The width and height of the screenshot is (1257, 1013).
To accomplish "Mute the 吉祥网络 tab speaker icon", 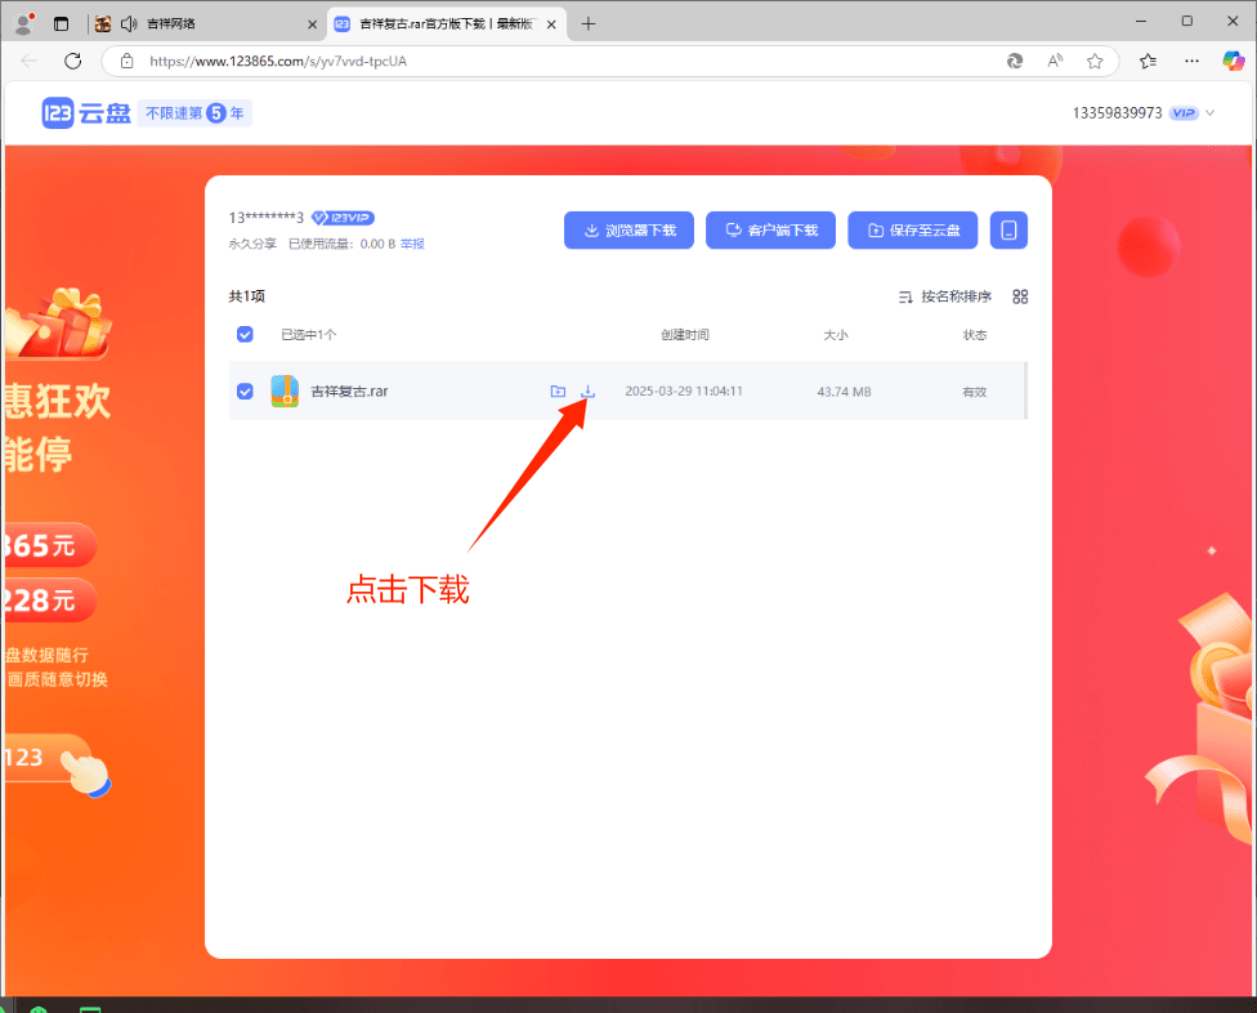I will point(128,23).
